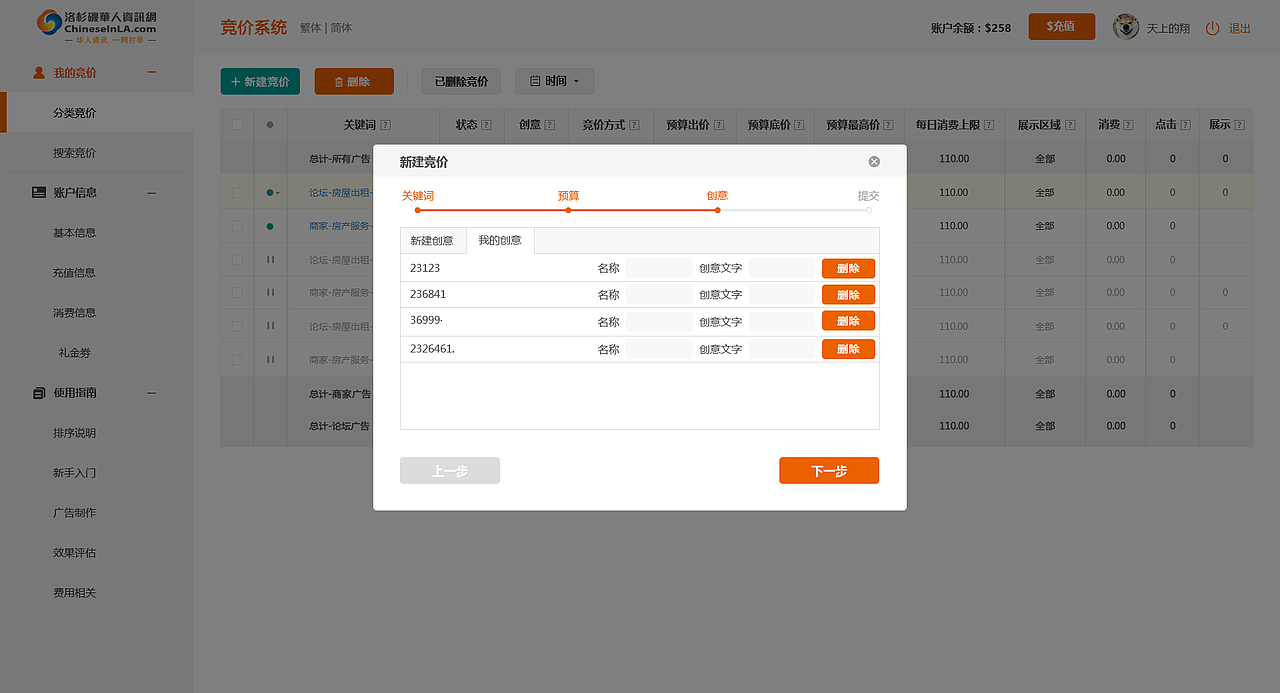Screen dimensions: 1280x693
Task: Click the 下一步 button in the dialog
Action: point(829,470)
